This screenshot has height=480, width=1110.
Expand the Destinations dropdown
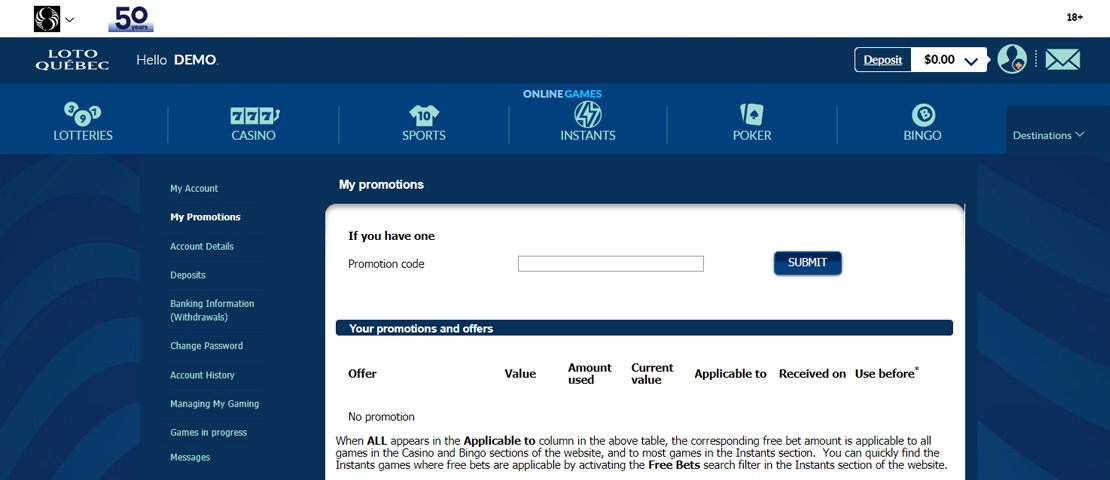point(1048,135)
